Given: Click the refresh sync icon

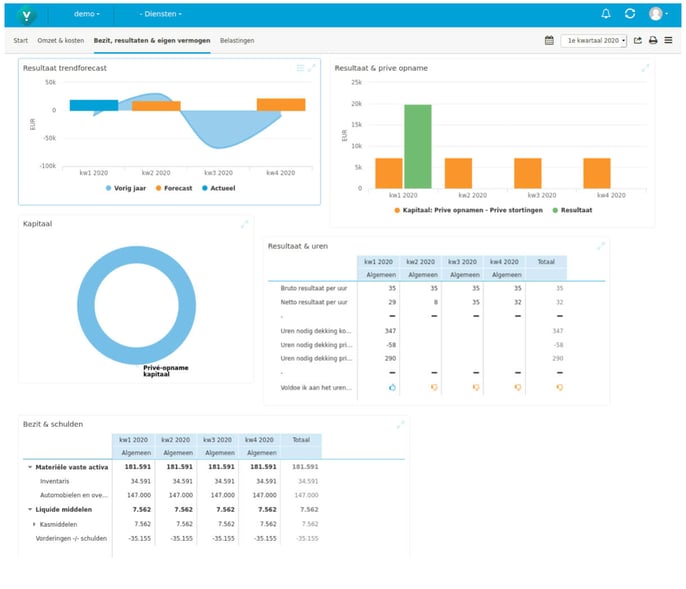Looking at the screenshot, I should pos(630,14).
